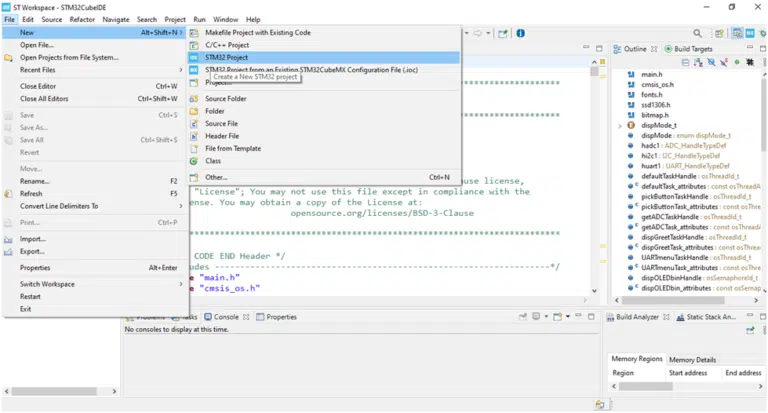Maximize the Console view

tap(591, 316)
